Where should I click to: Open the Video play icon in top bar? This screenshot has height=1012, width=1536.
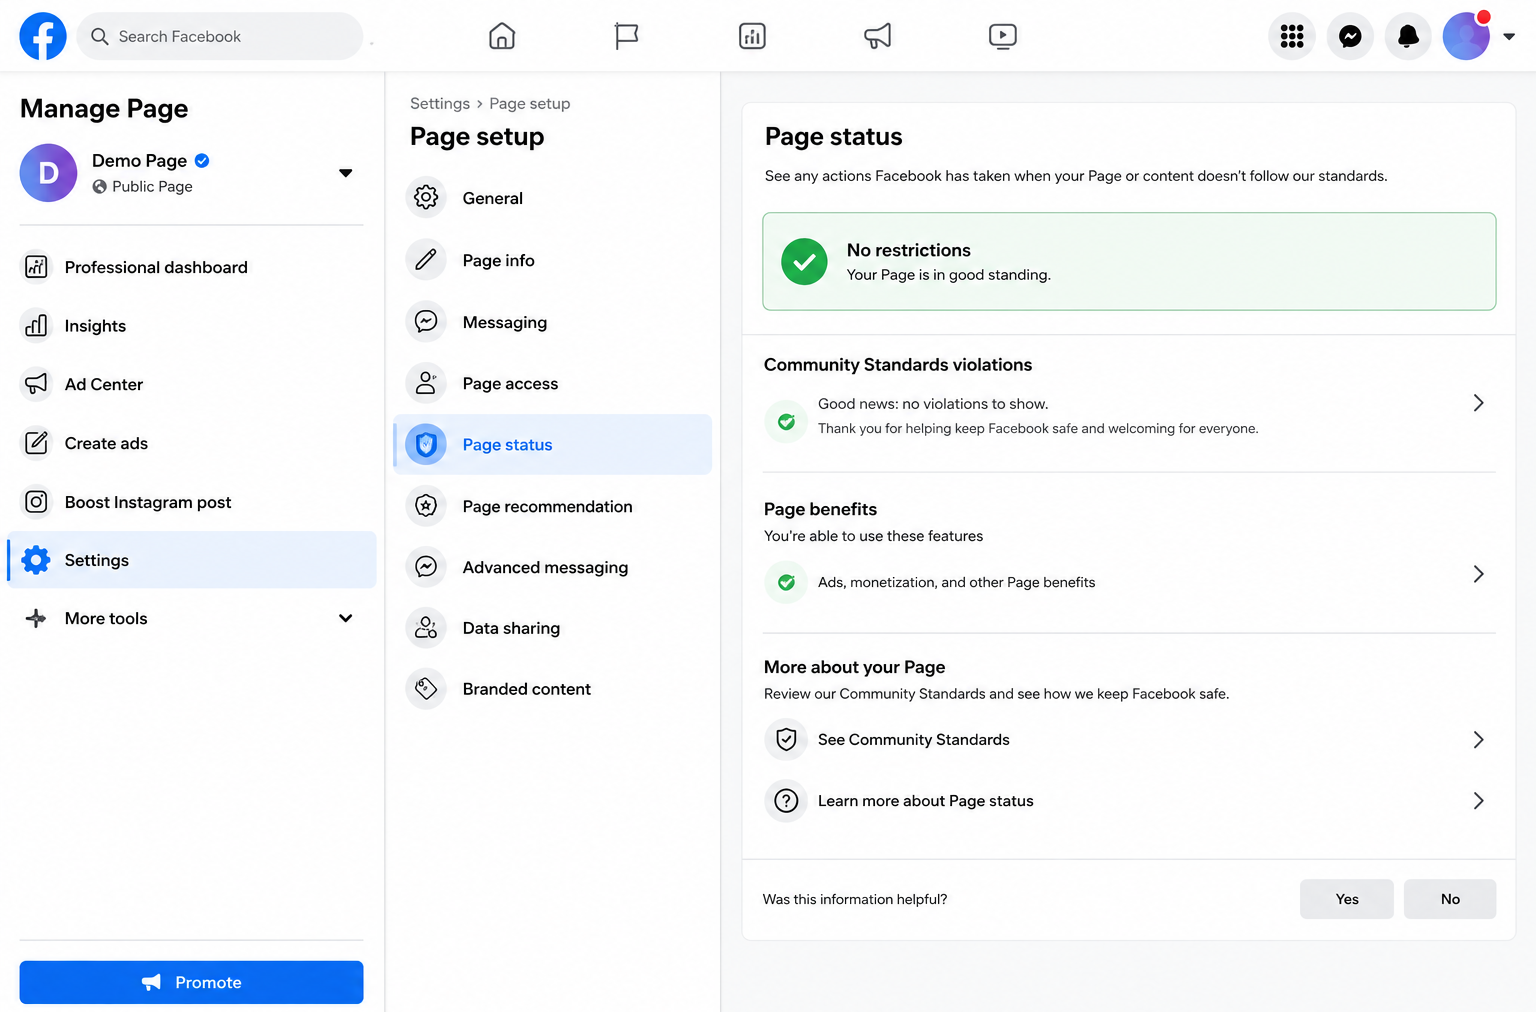click(1002, 36)
